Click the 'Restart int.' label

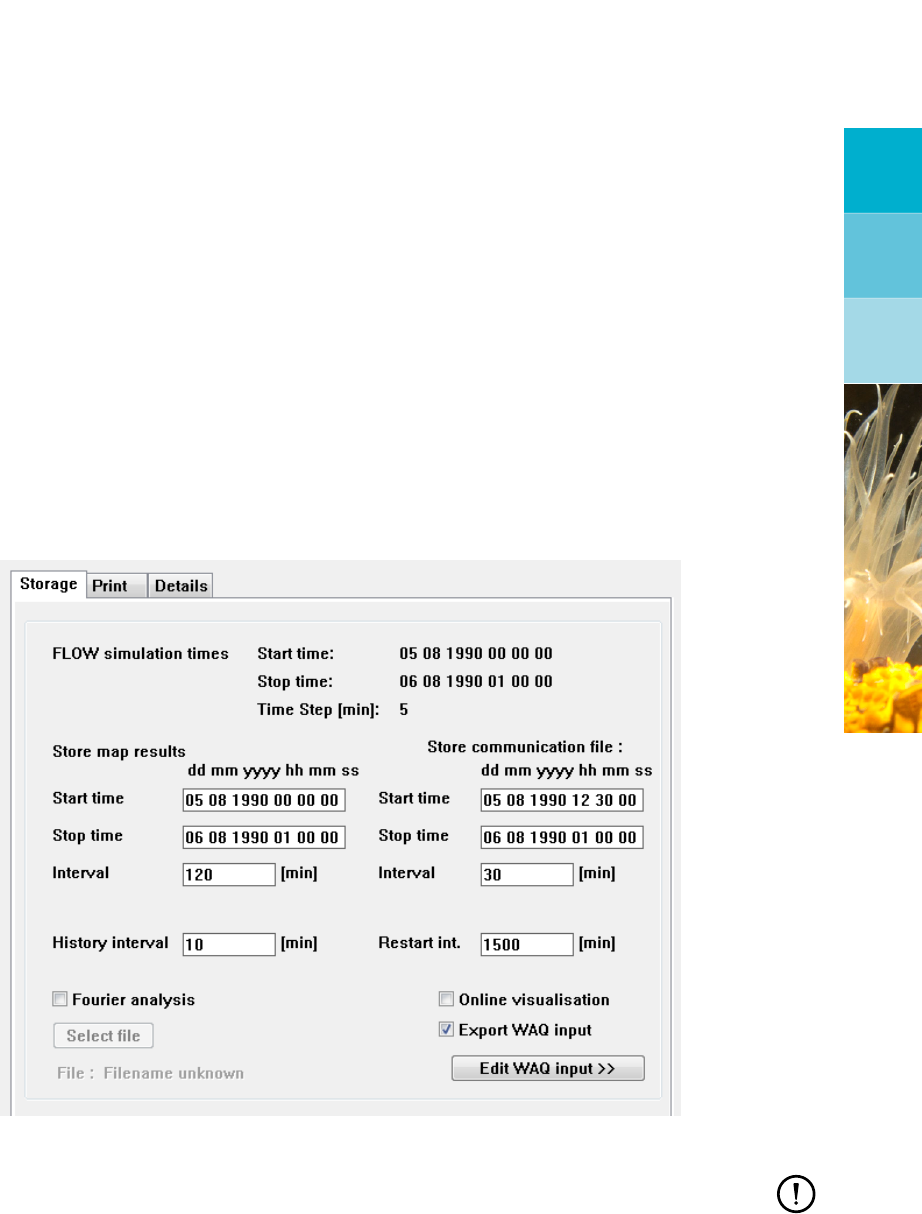coord(419,943)
